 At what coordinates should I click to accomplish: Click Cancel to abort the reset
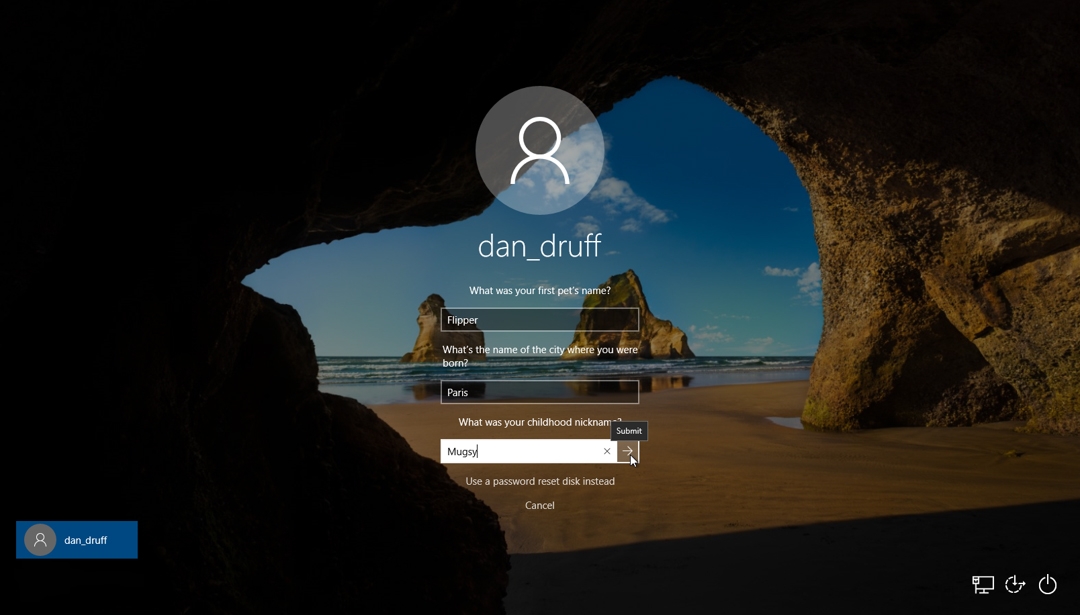540,505
